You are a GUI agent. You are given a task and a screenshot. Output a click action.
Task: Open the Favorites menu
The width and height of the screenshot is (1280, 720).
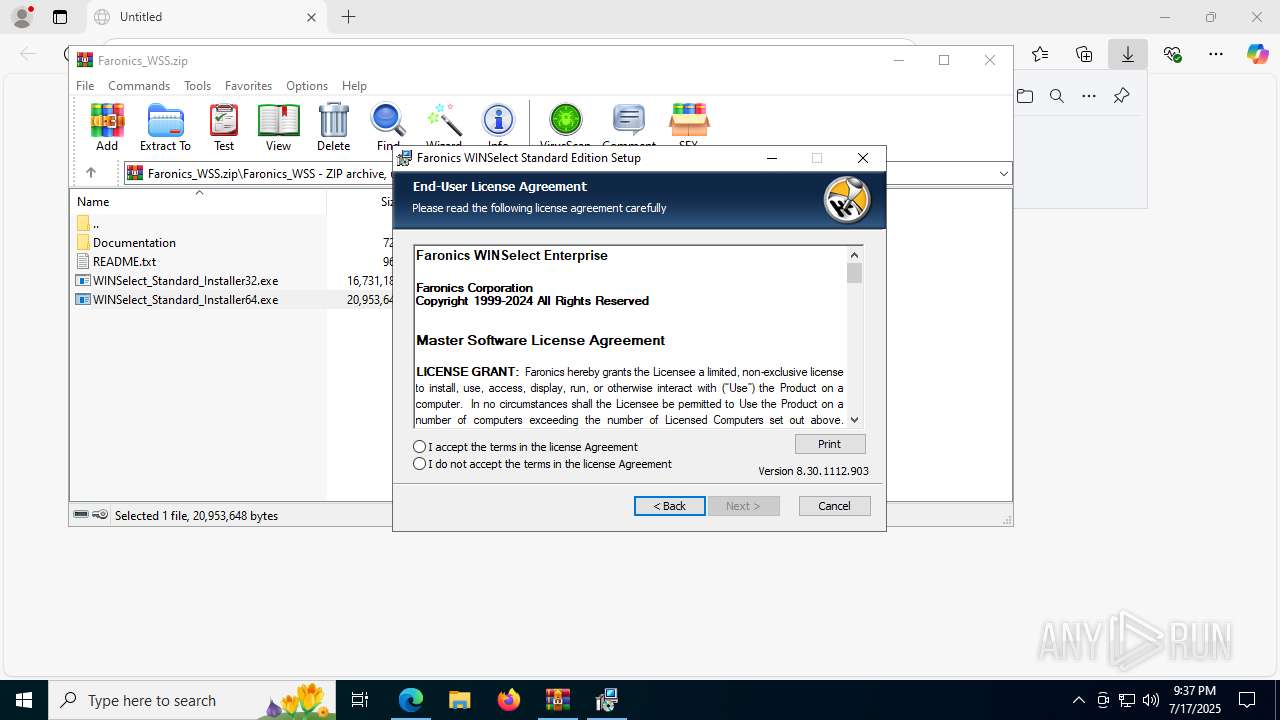coord(248,86)
